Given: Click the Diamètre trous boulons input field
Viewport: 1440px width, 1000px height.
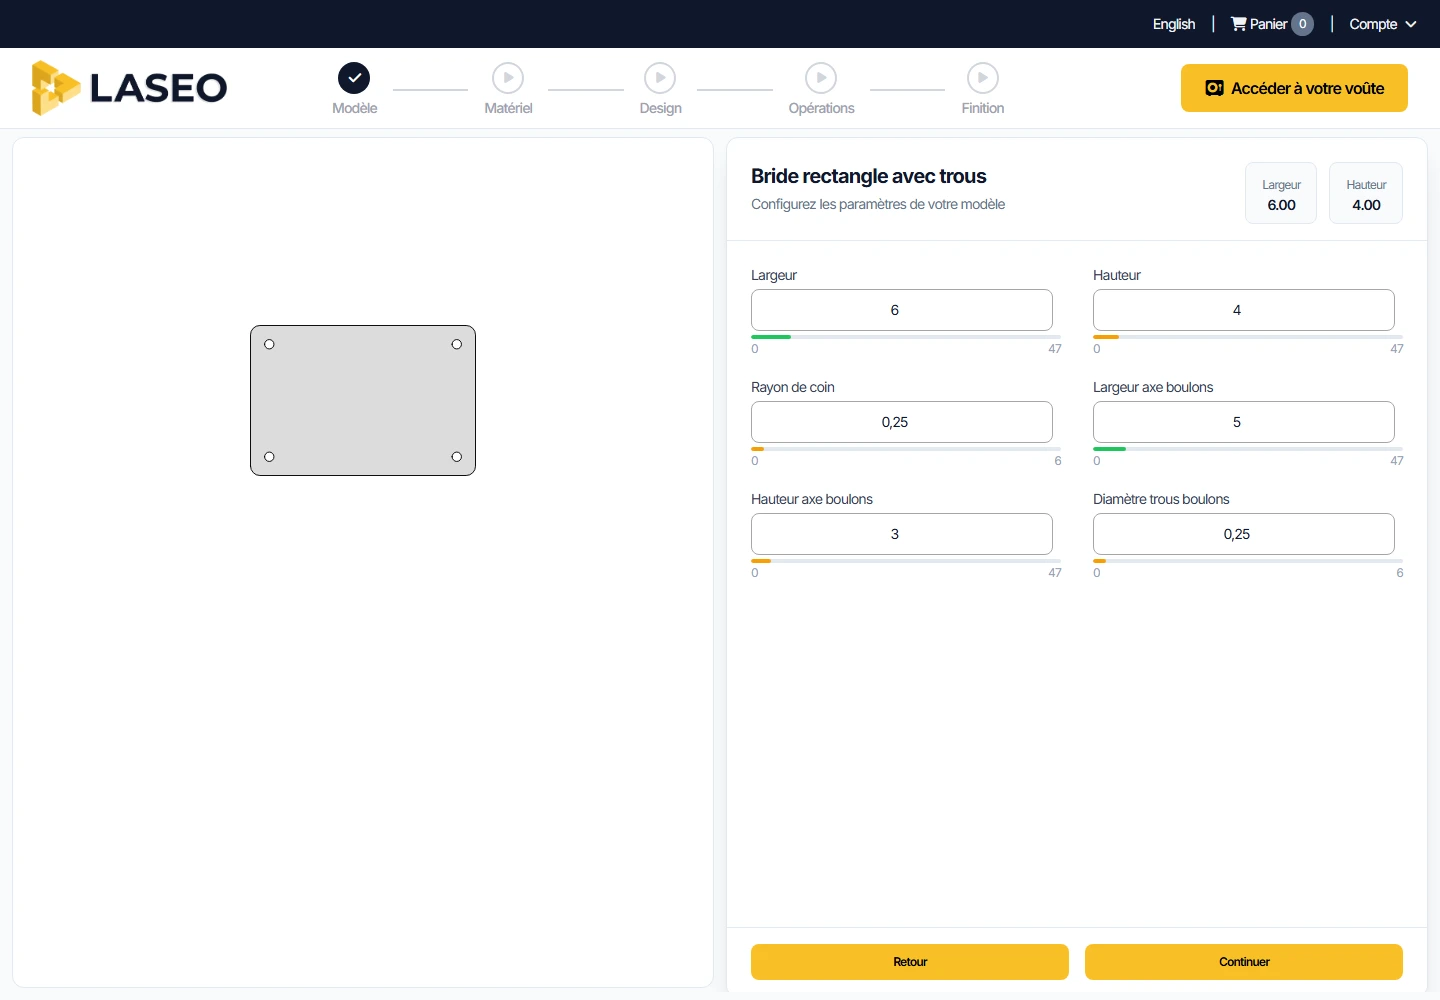Looking at the screenshot, I should click(1244, 534).
